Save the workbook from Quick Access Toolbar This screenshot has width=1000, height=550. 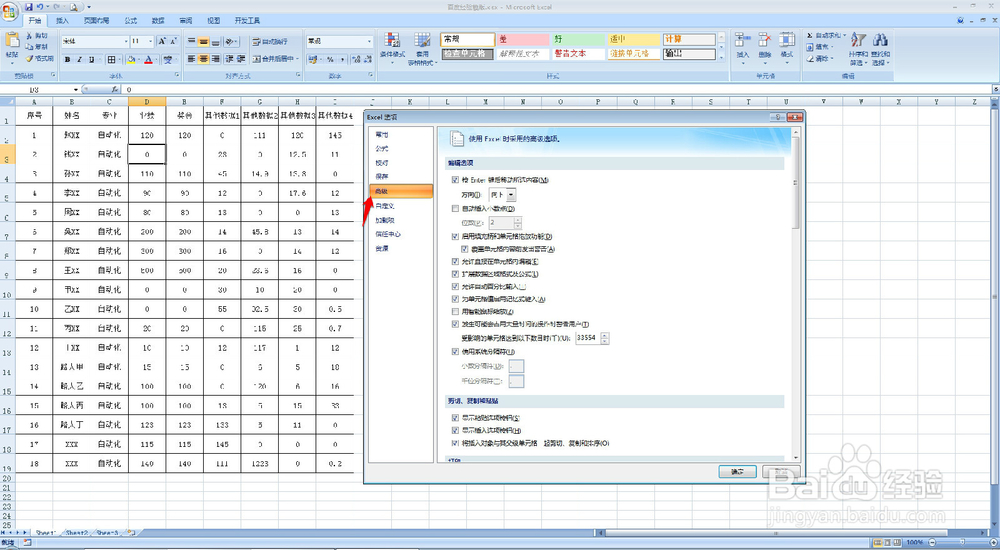point(29,7)
